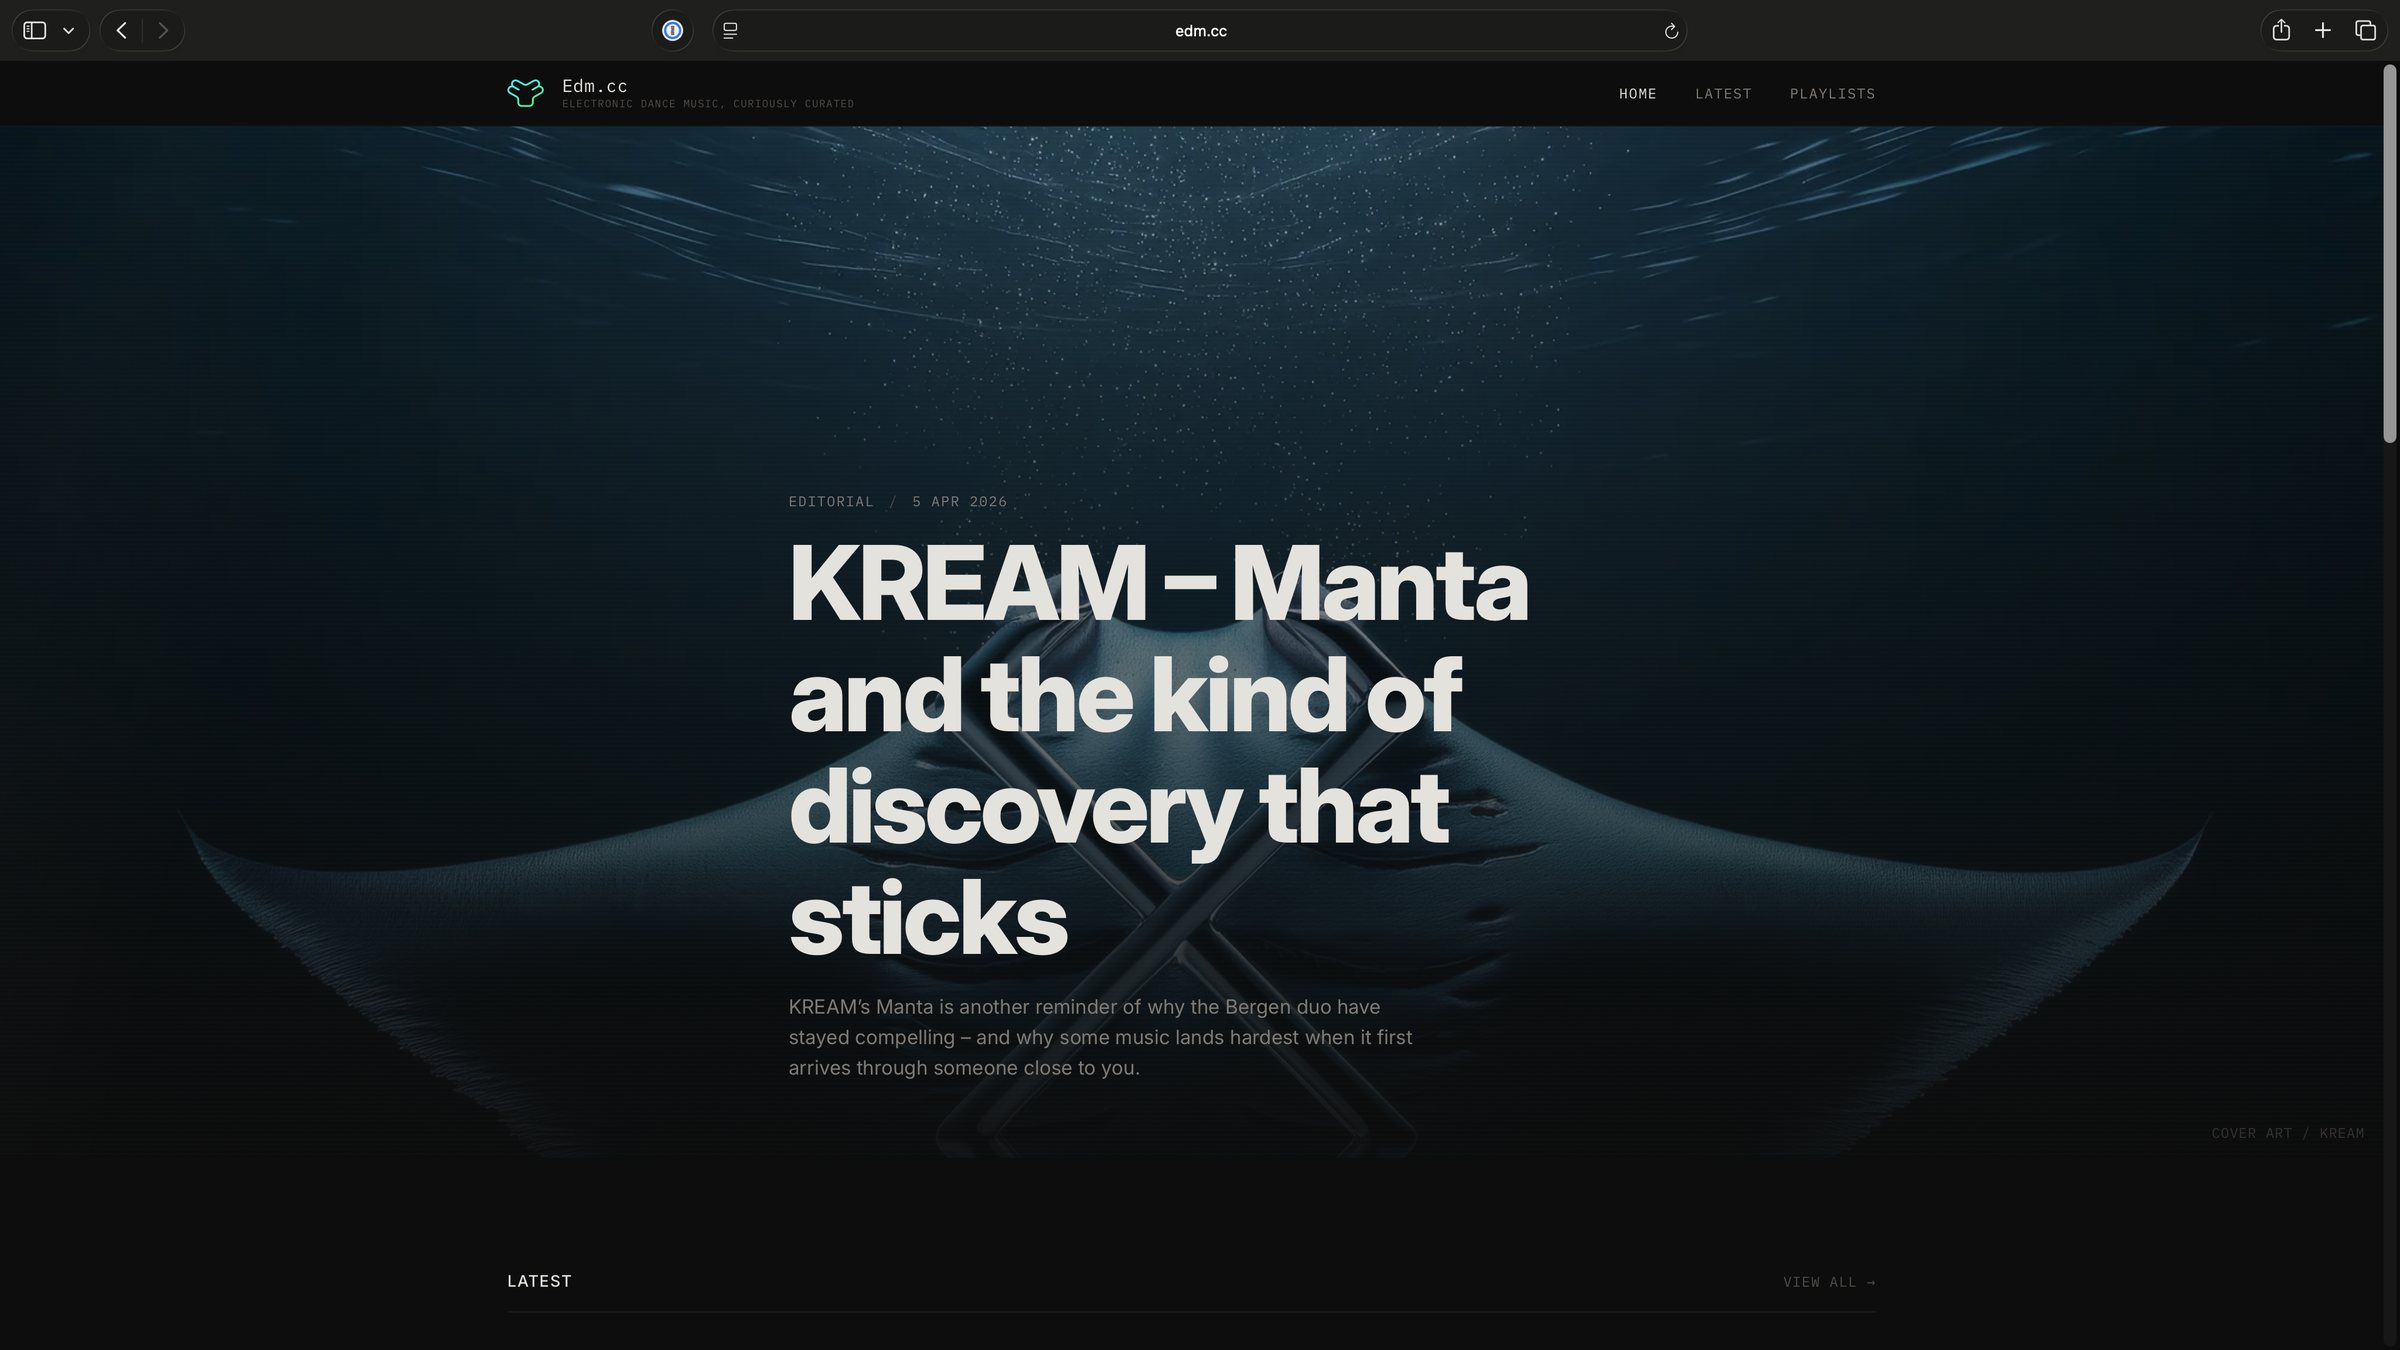Open the HOME nav item
The height and width of the screenshot is (1350, 2400).
[x=1638, y=94]
